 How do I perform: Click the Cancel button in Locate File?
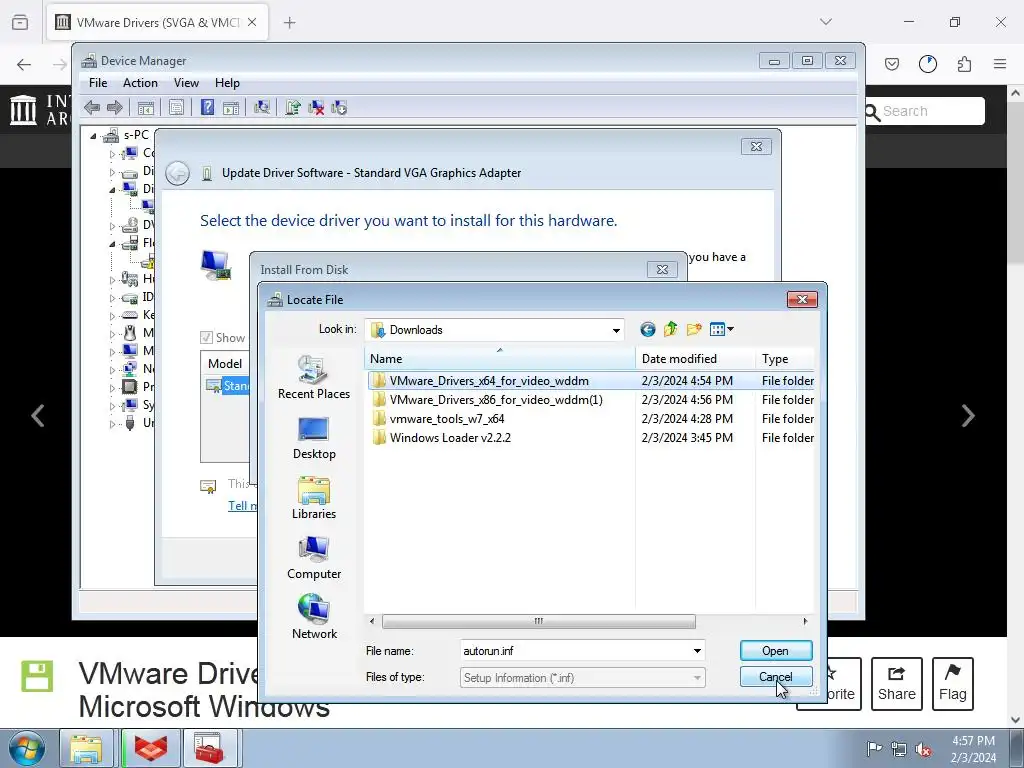776,677
